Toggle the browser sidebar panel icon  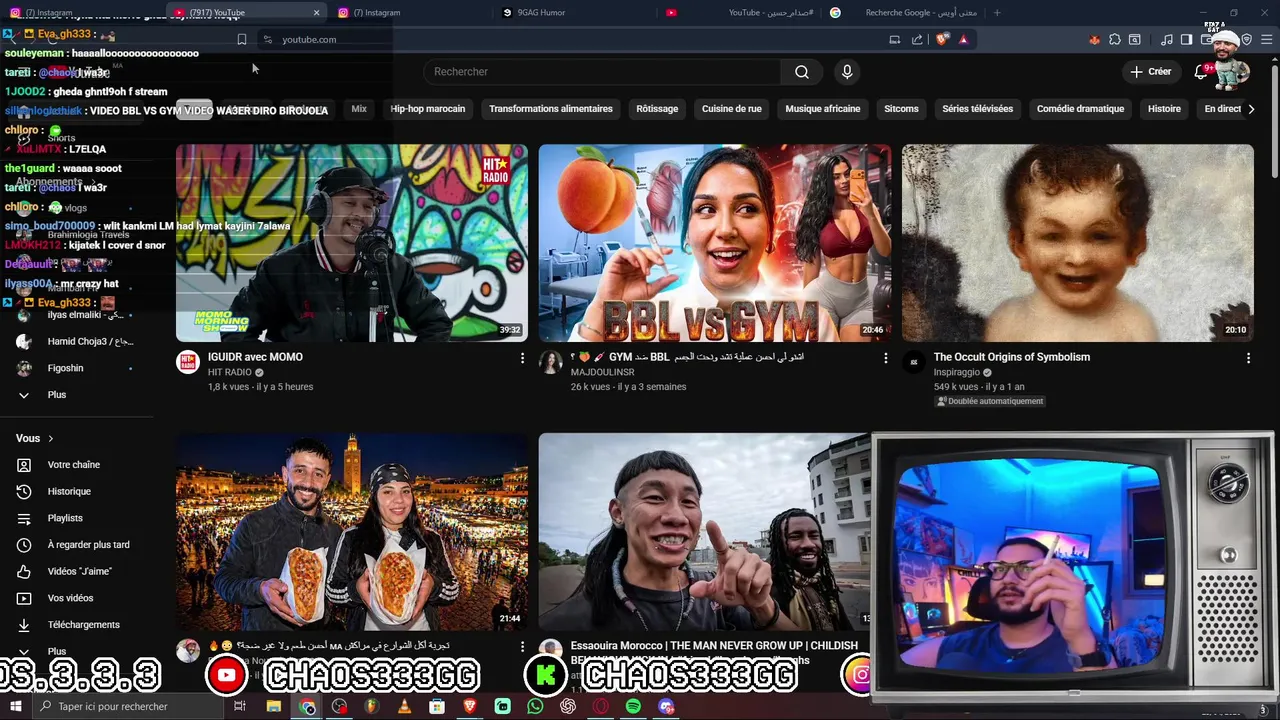pos(1186,40)
